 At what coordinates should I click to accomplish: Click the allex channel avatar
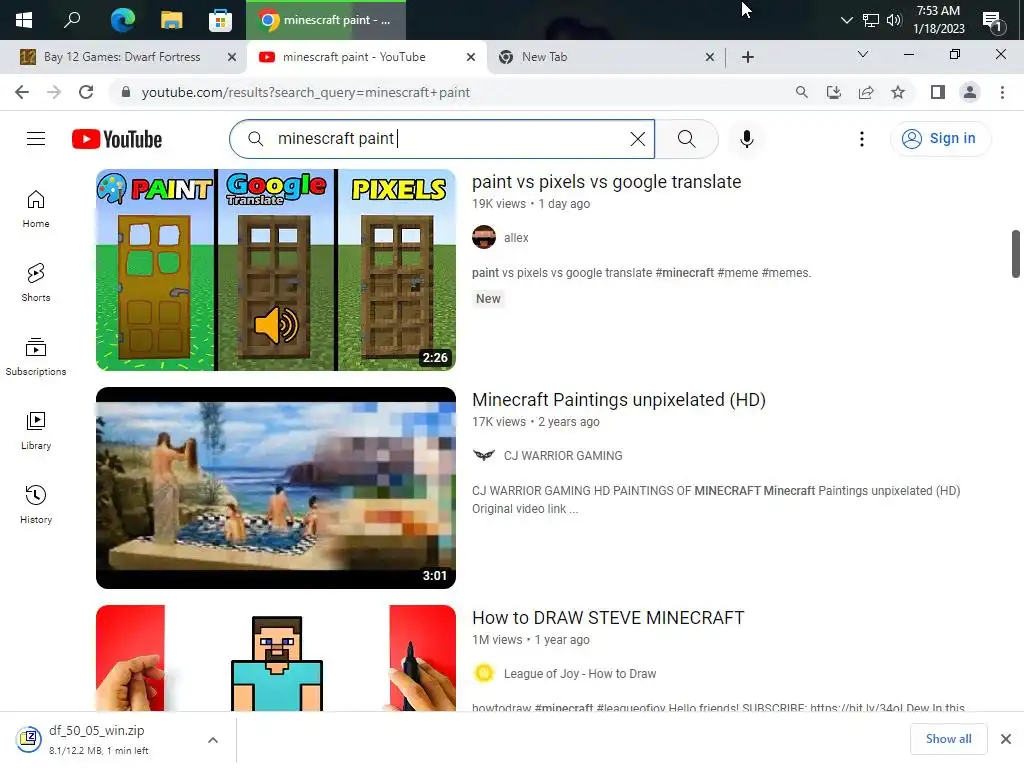point(484,237)
